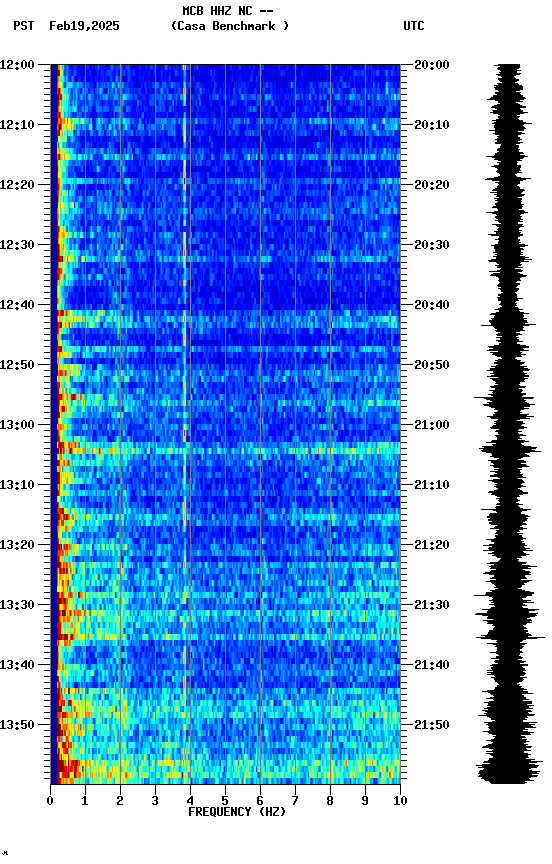Click the PST time label 12:10
Viewport: 552px width, 864px height.
(17, 125)
